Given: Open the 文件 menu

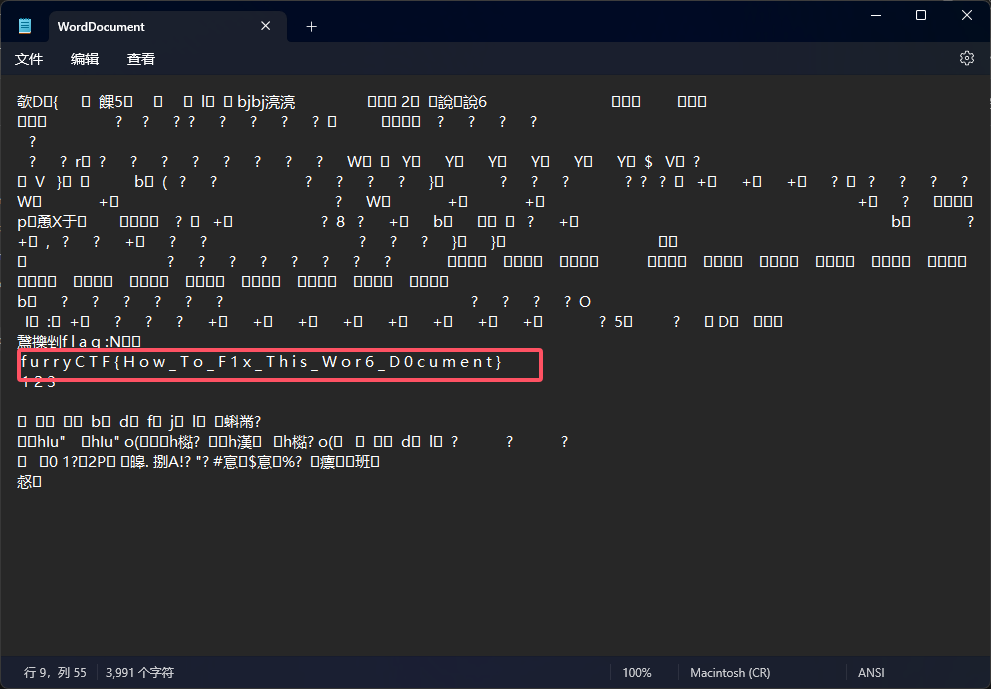Looking at the screenshot, I should [x=29, y=59].
